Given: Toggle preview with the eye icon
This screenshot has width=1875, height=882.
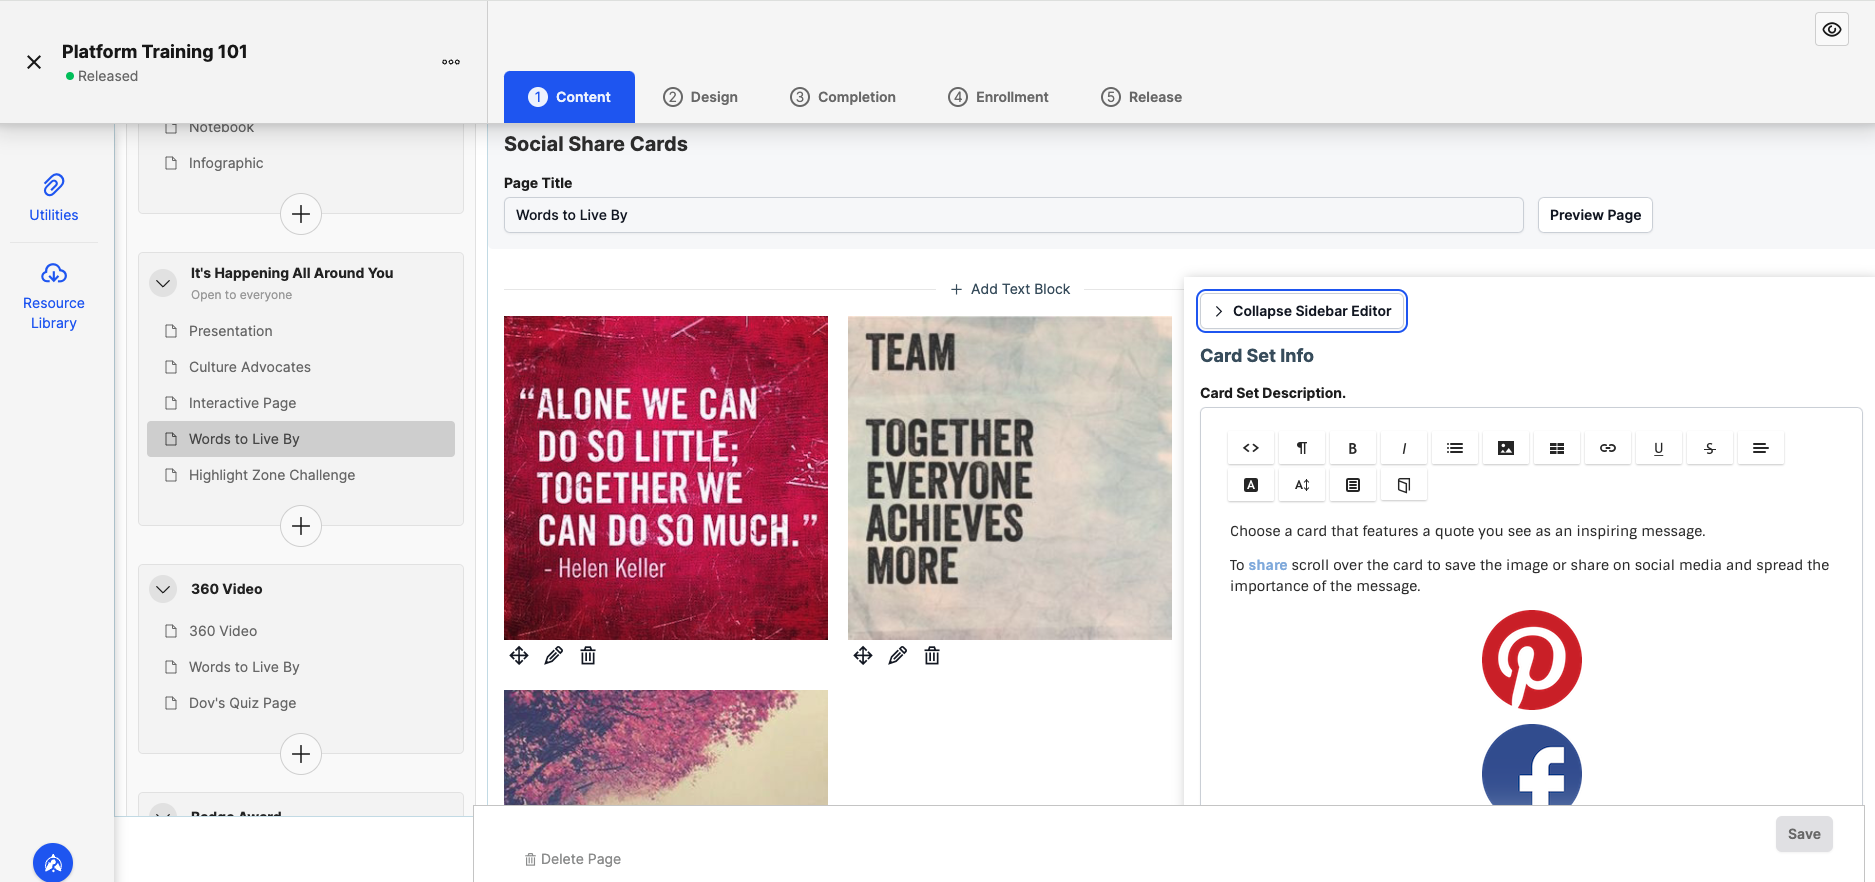Looking at the screenshot, I should pyautogui.click(x=1832, y=30).
